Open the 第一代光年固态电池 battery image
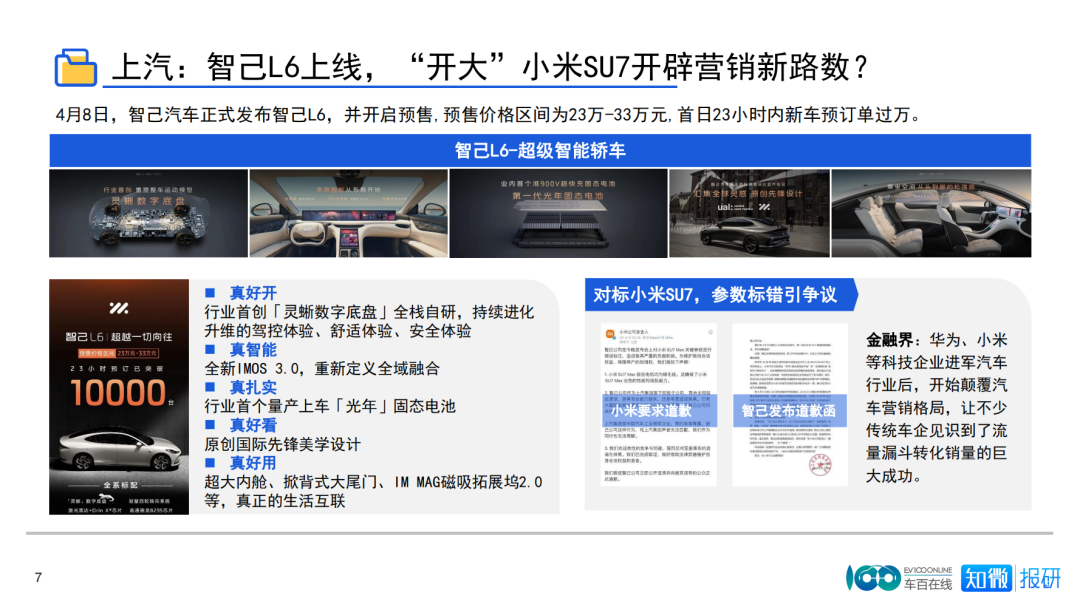The width and height of the screenshot is (1080, 607). pos(559,214)
